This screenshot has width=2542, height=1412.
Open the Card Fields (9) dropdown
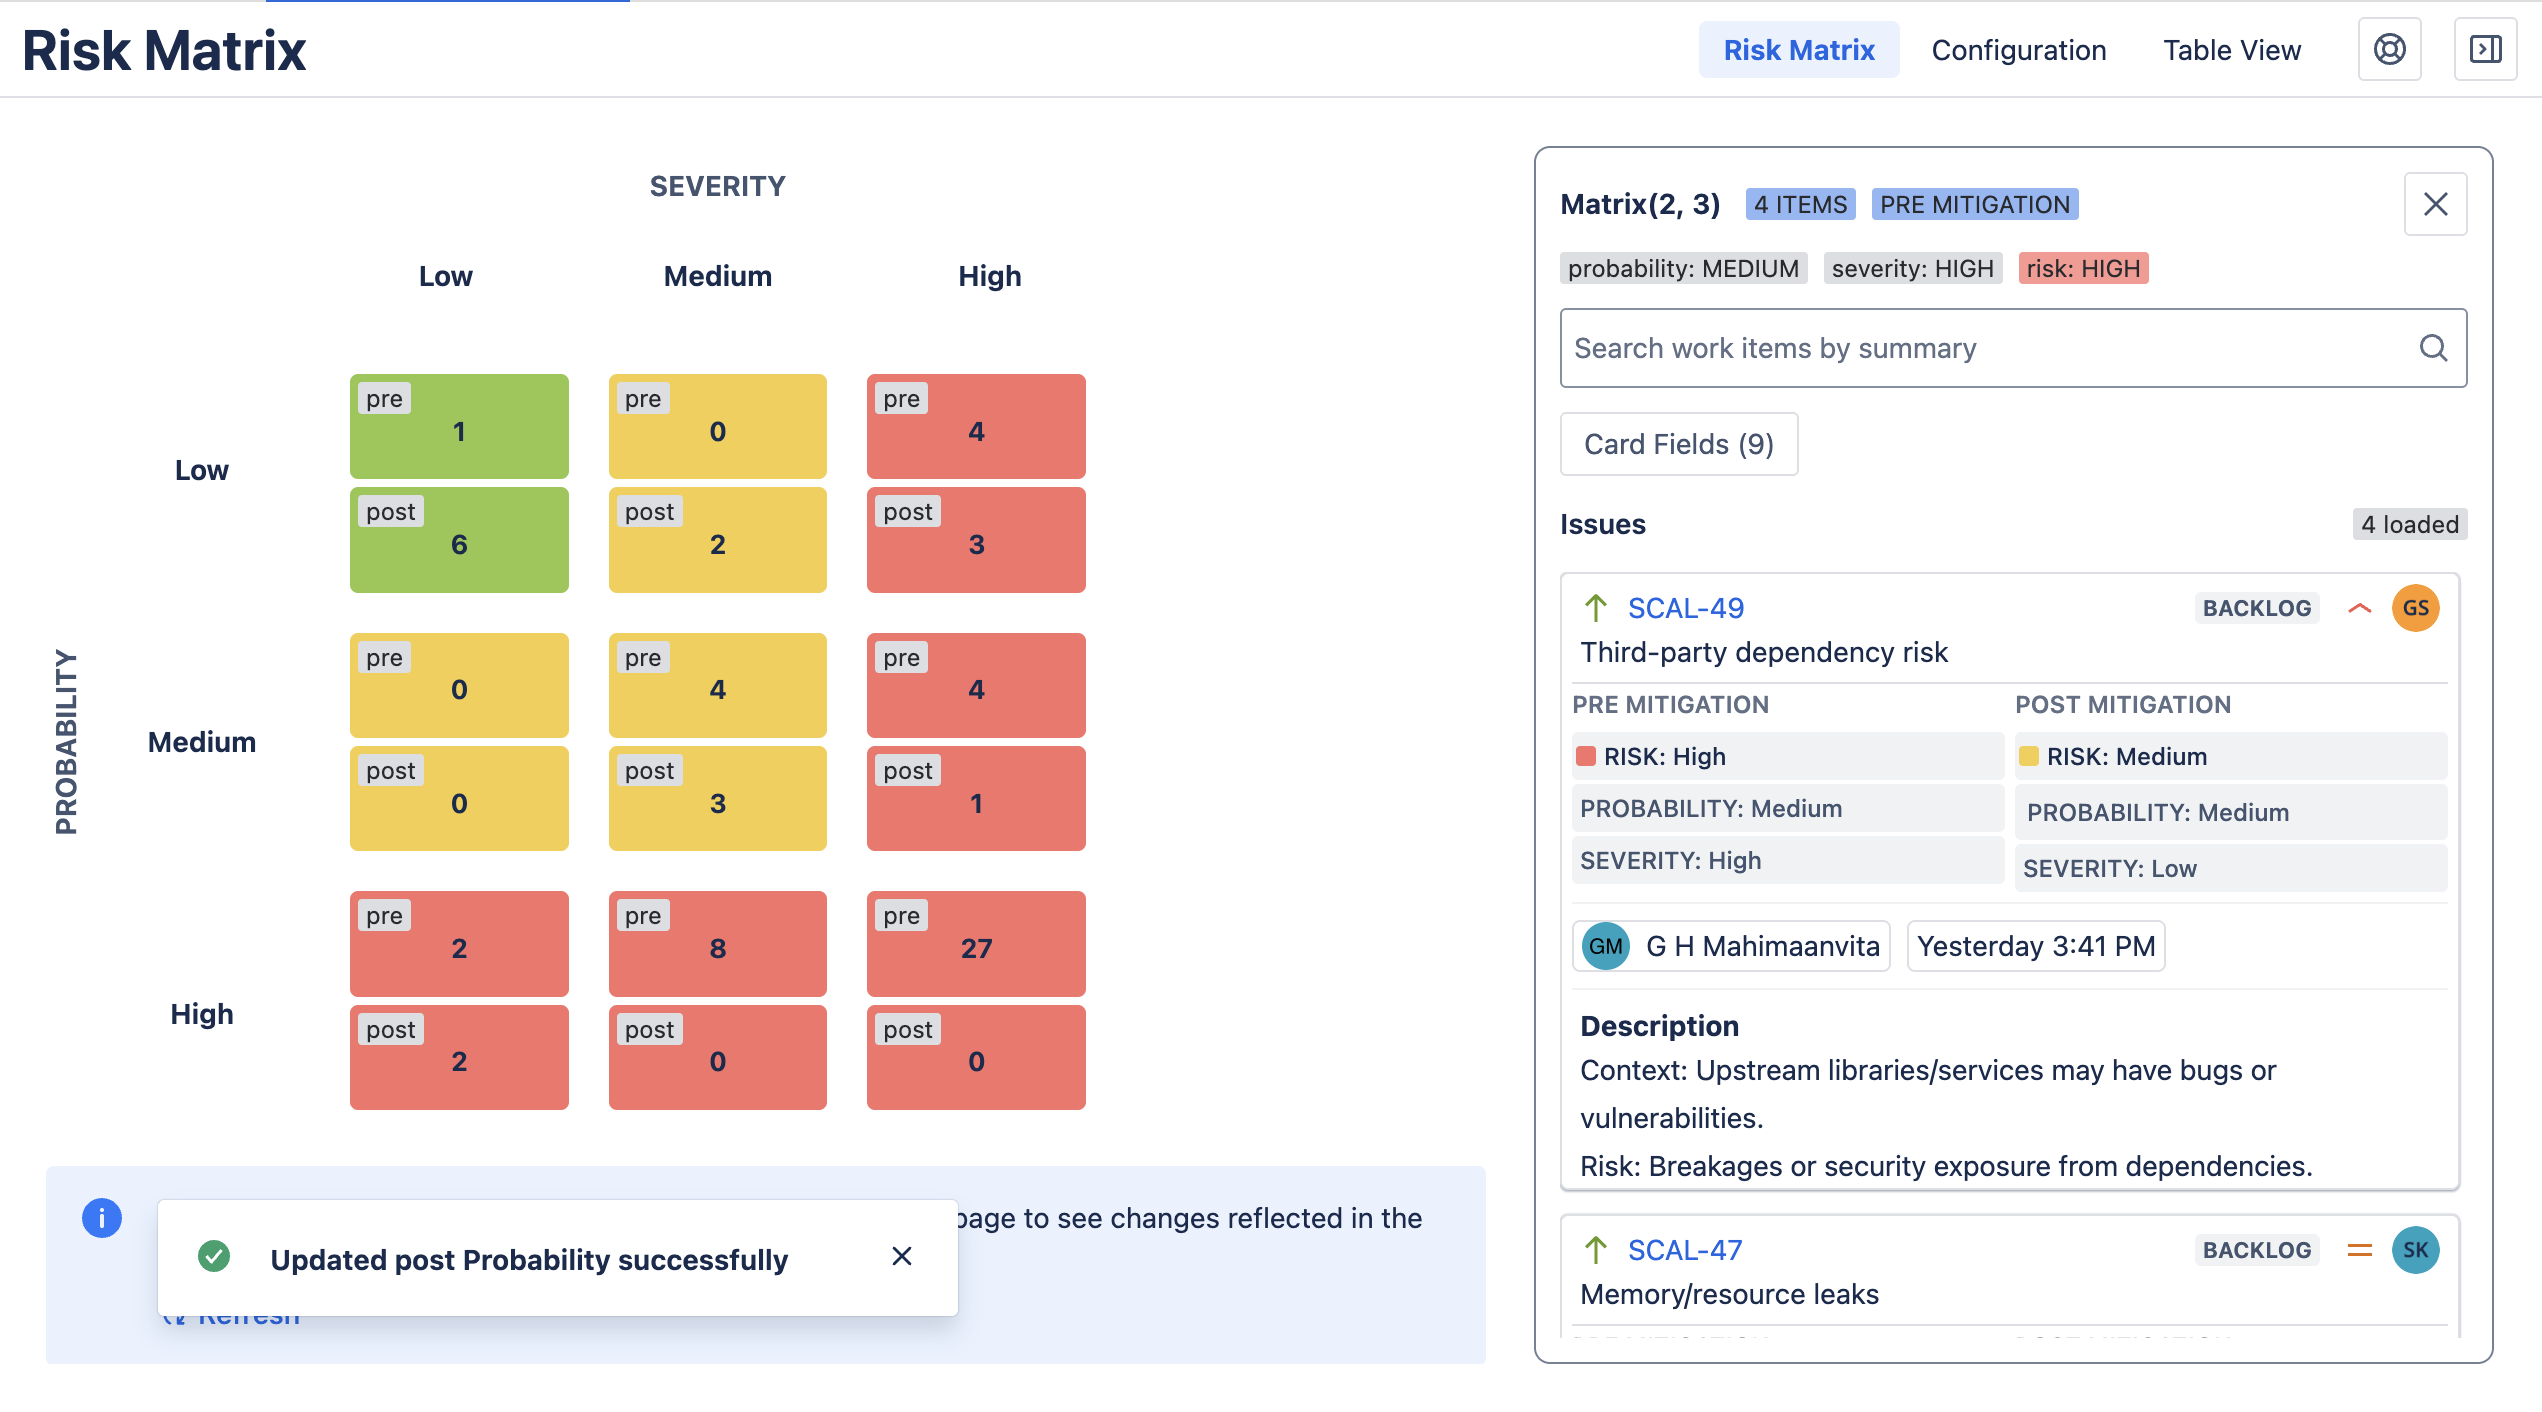point(1679,444)
